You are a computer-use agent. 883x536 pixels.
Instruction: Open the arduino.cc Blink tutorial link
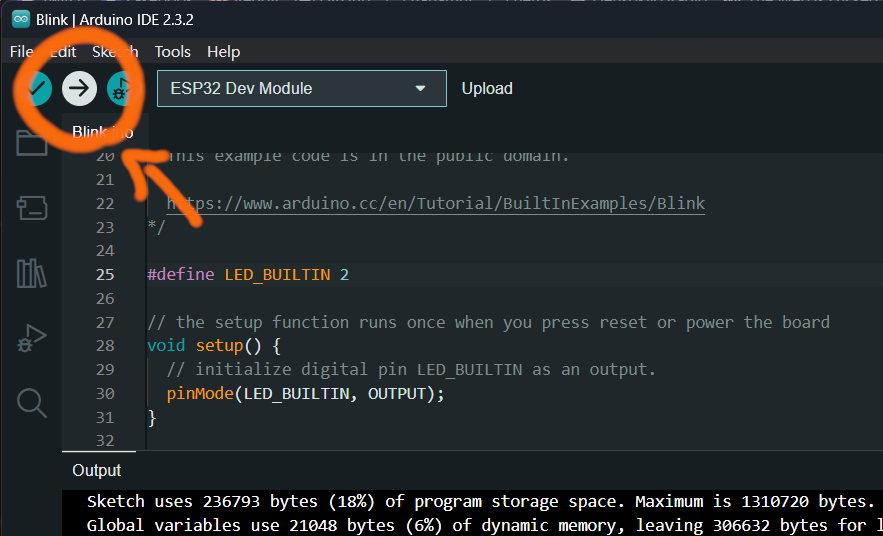(x=435, y=203)
